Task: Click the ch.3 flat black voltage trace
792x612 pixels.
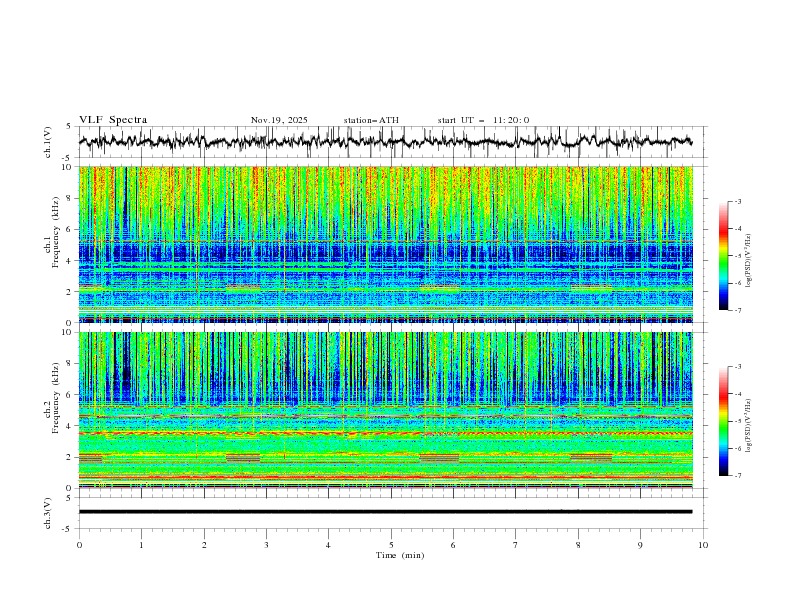Action: click(x=385, y=512)
